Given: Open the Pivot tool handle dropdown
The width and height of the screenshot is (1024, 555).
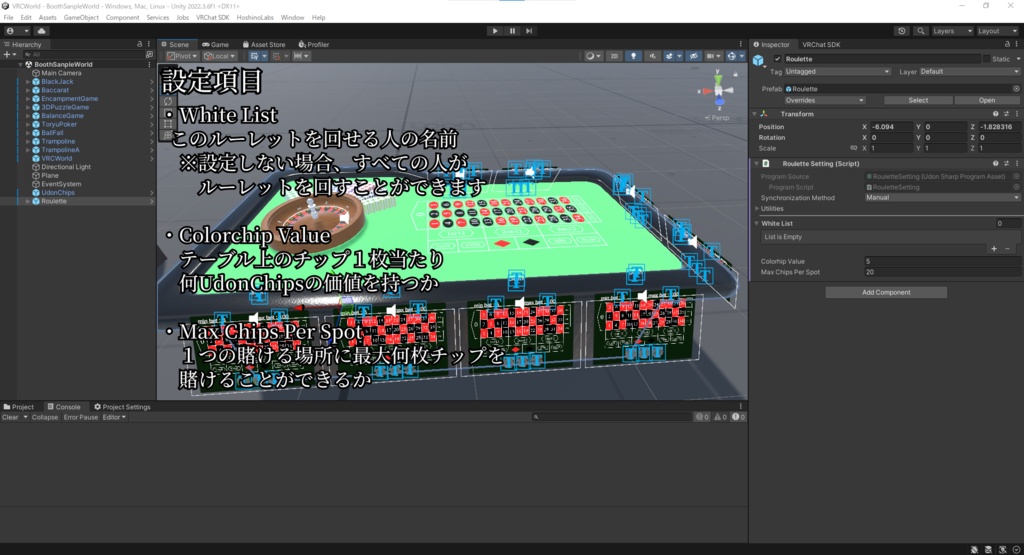Looking at the screenshot, I should pyautogui.click(x=182, y=56).
